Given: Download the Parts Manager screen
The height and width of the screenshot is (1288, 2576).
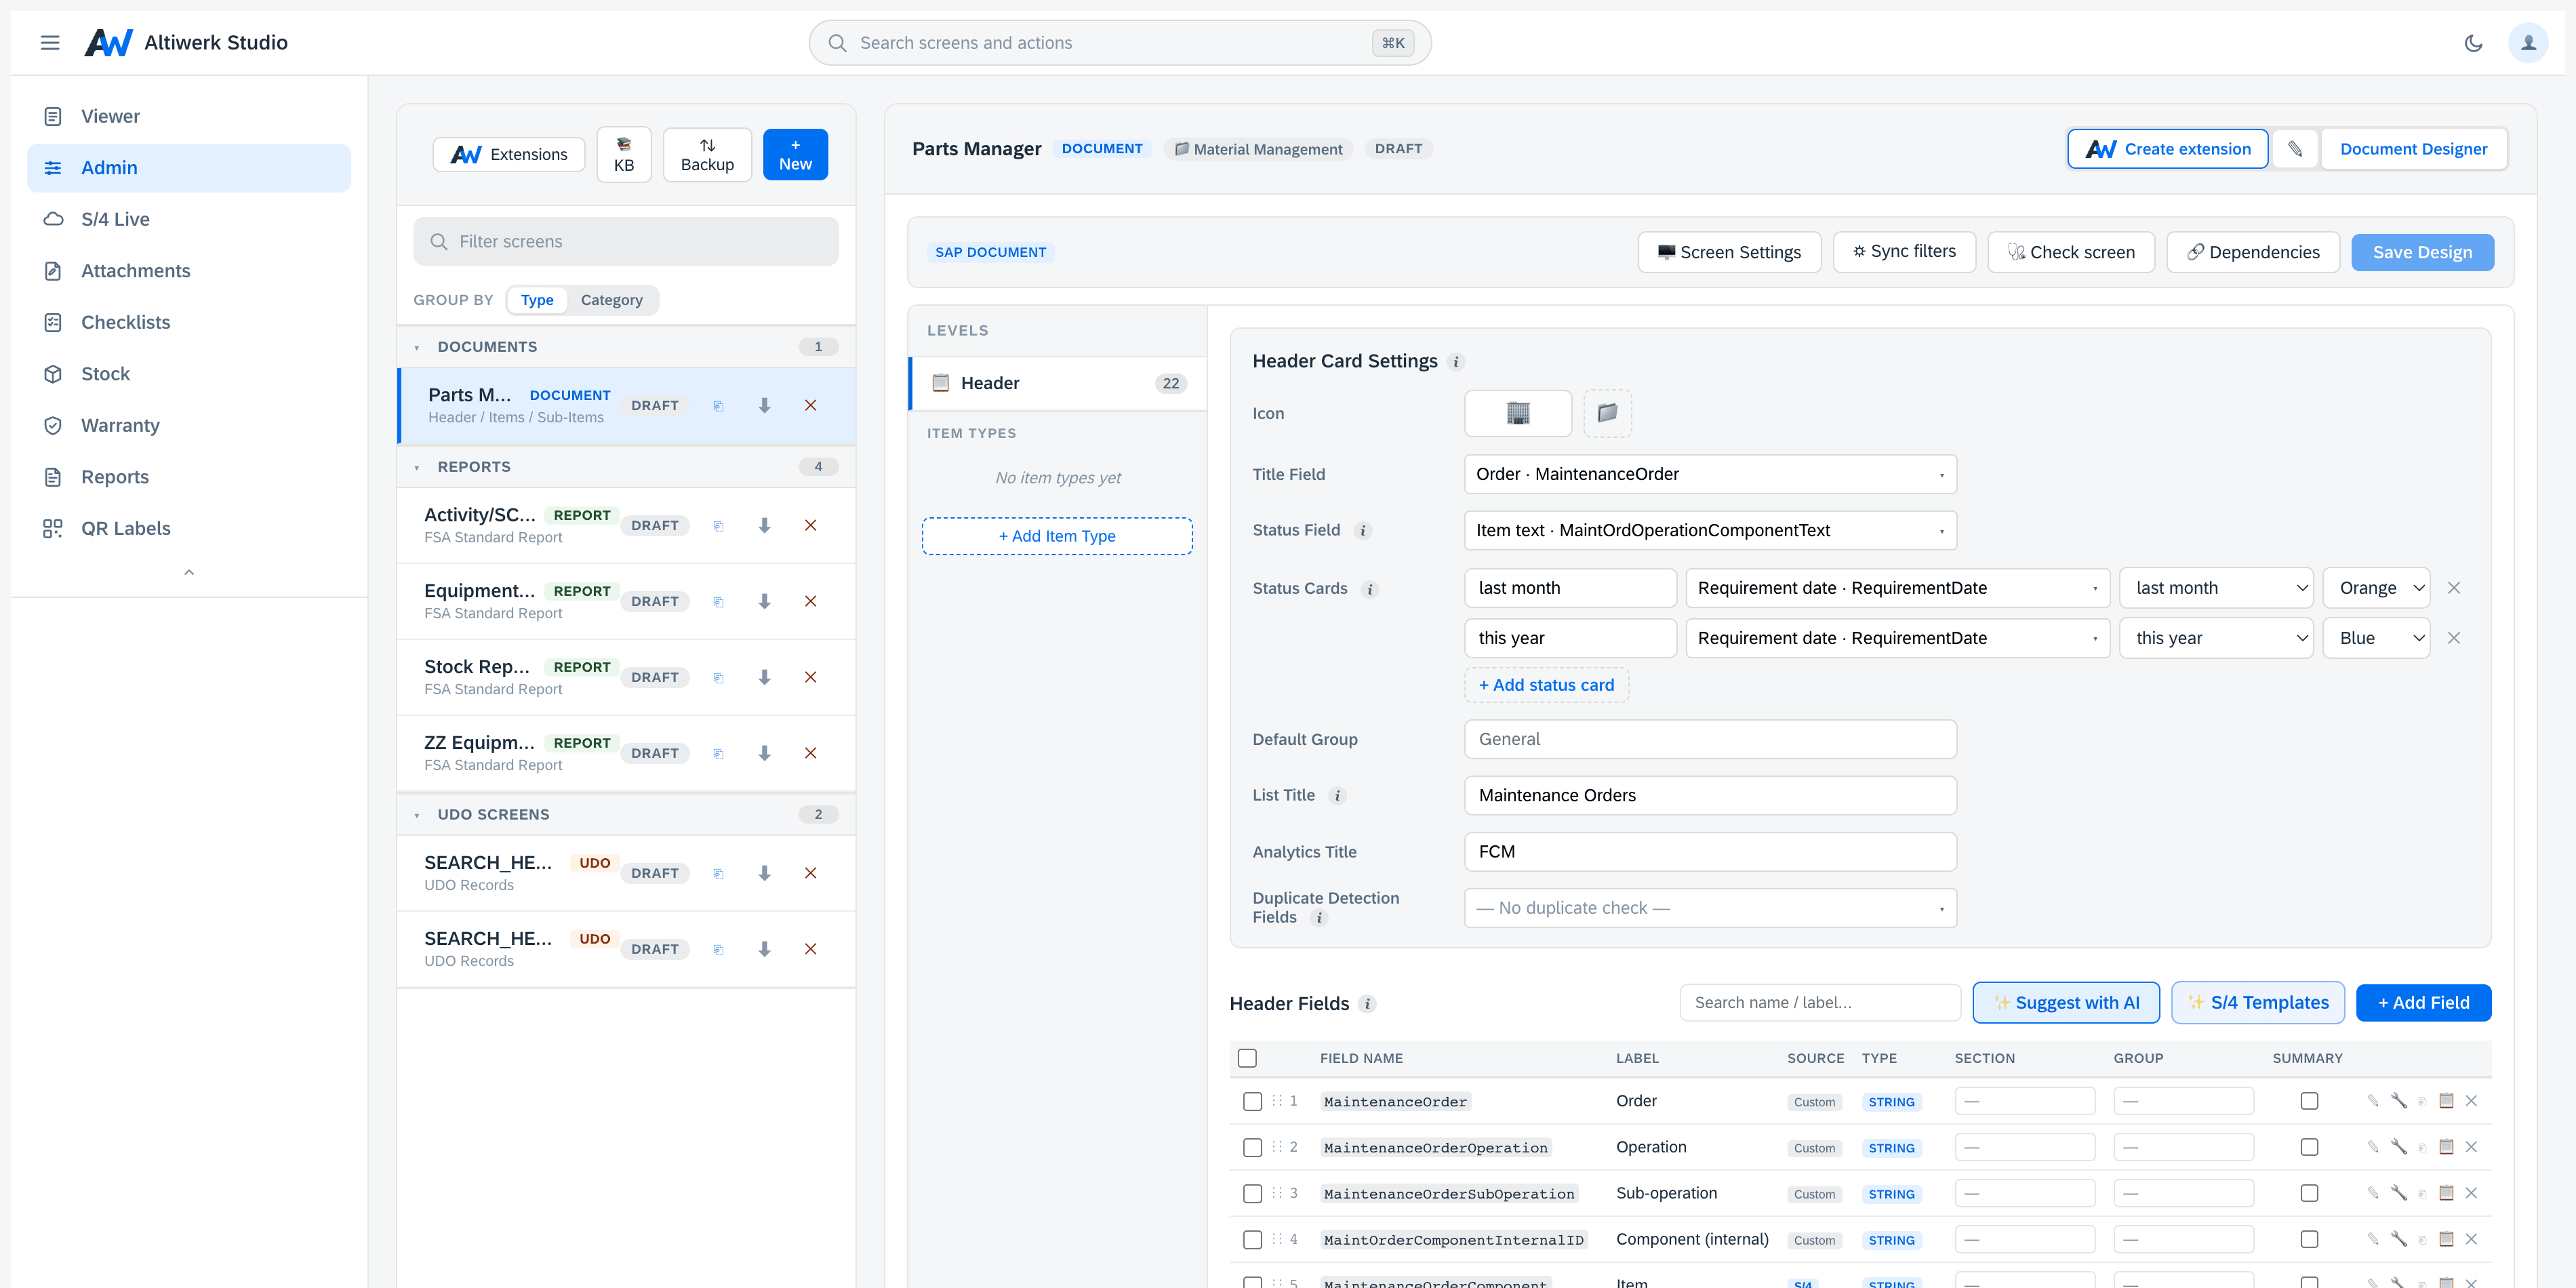Looking at the screenshot, I should tap(764, 406).
